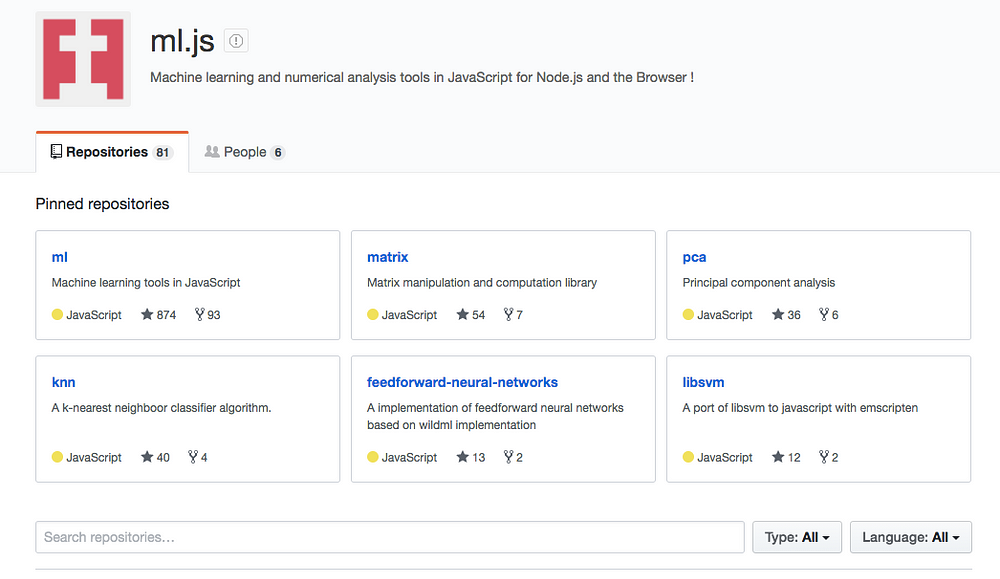Click the ml.js organization avatar logo
Viewport: 1000px width, 579px height.
(83, 59)
